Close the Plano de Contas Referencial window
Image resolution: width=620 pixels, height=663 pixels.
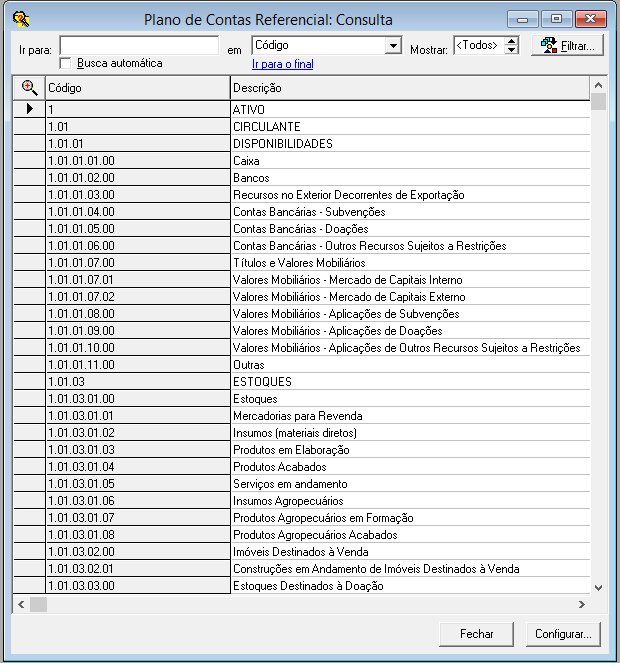tap(591, 19)
